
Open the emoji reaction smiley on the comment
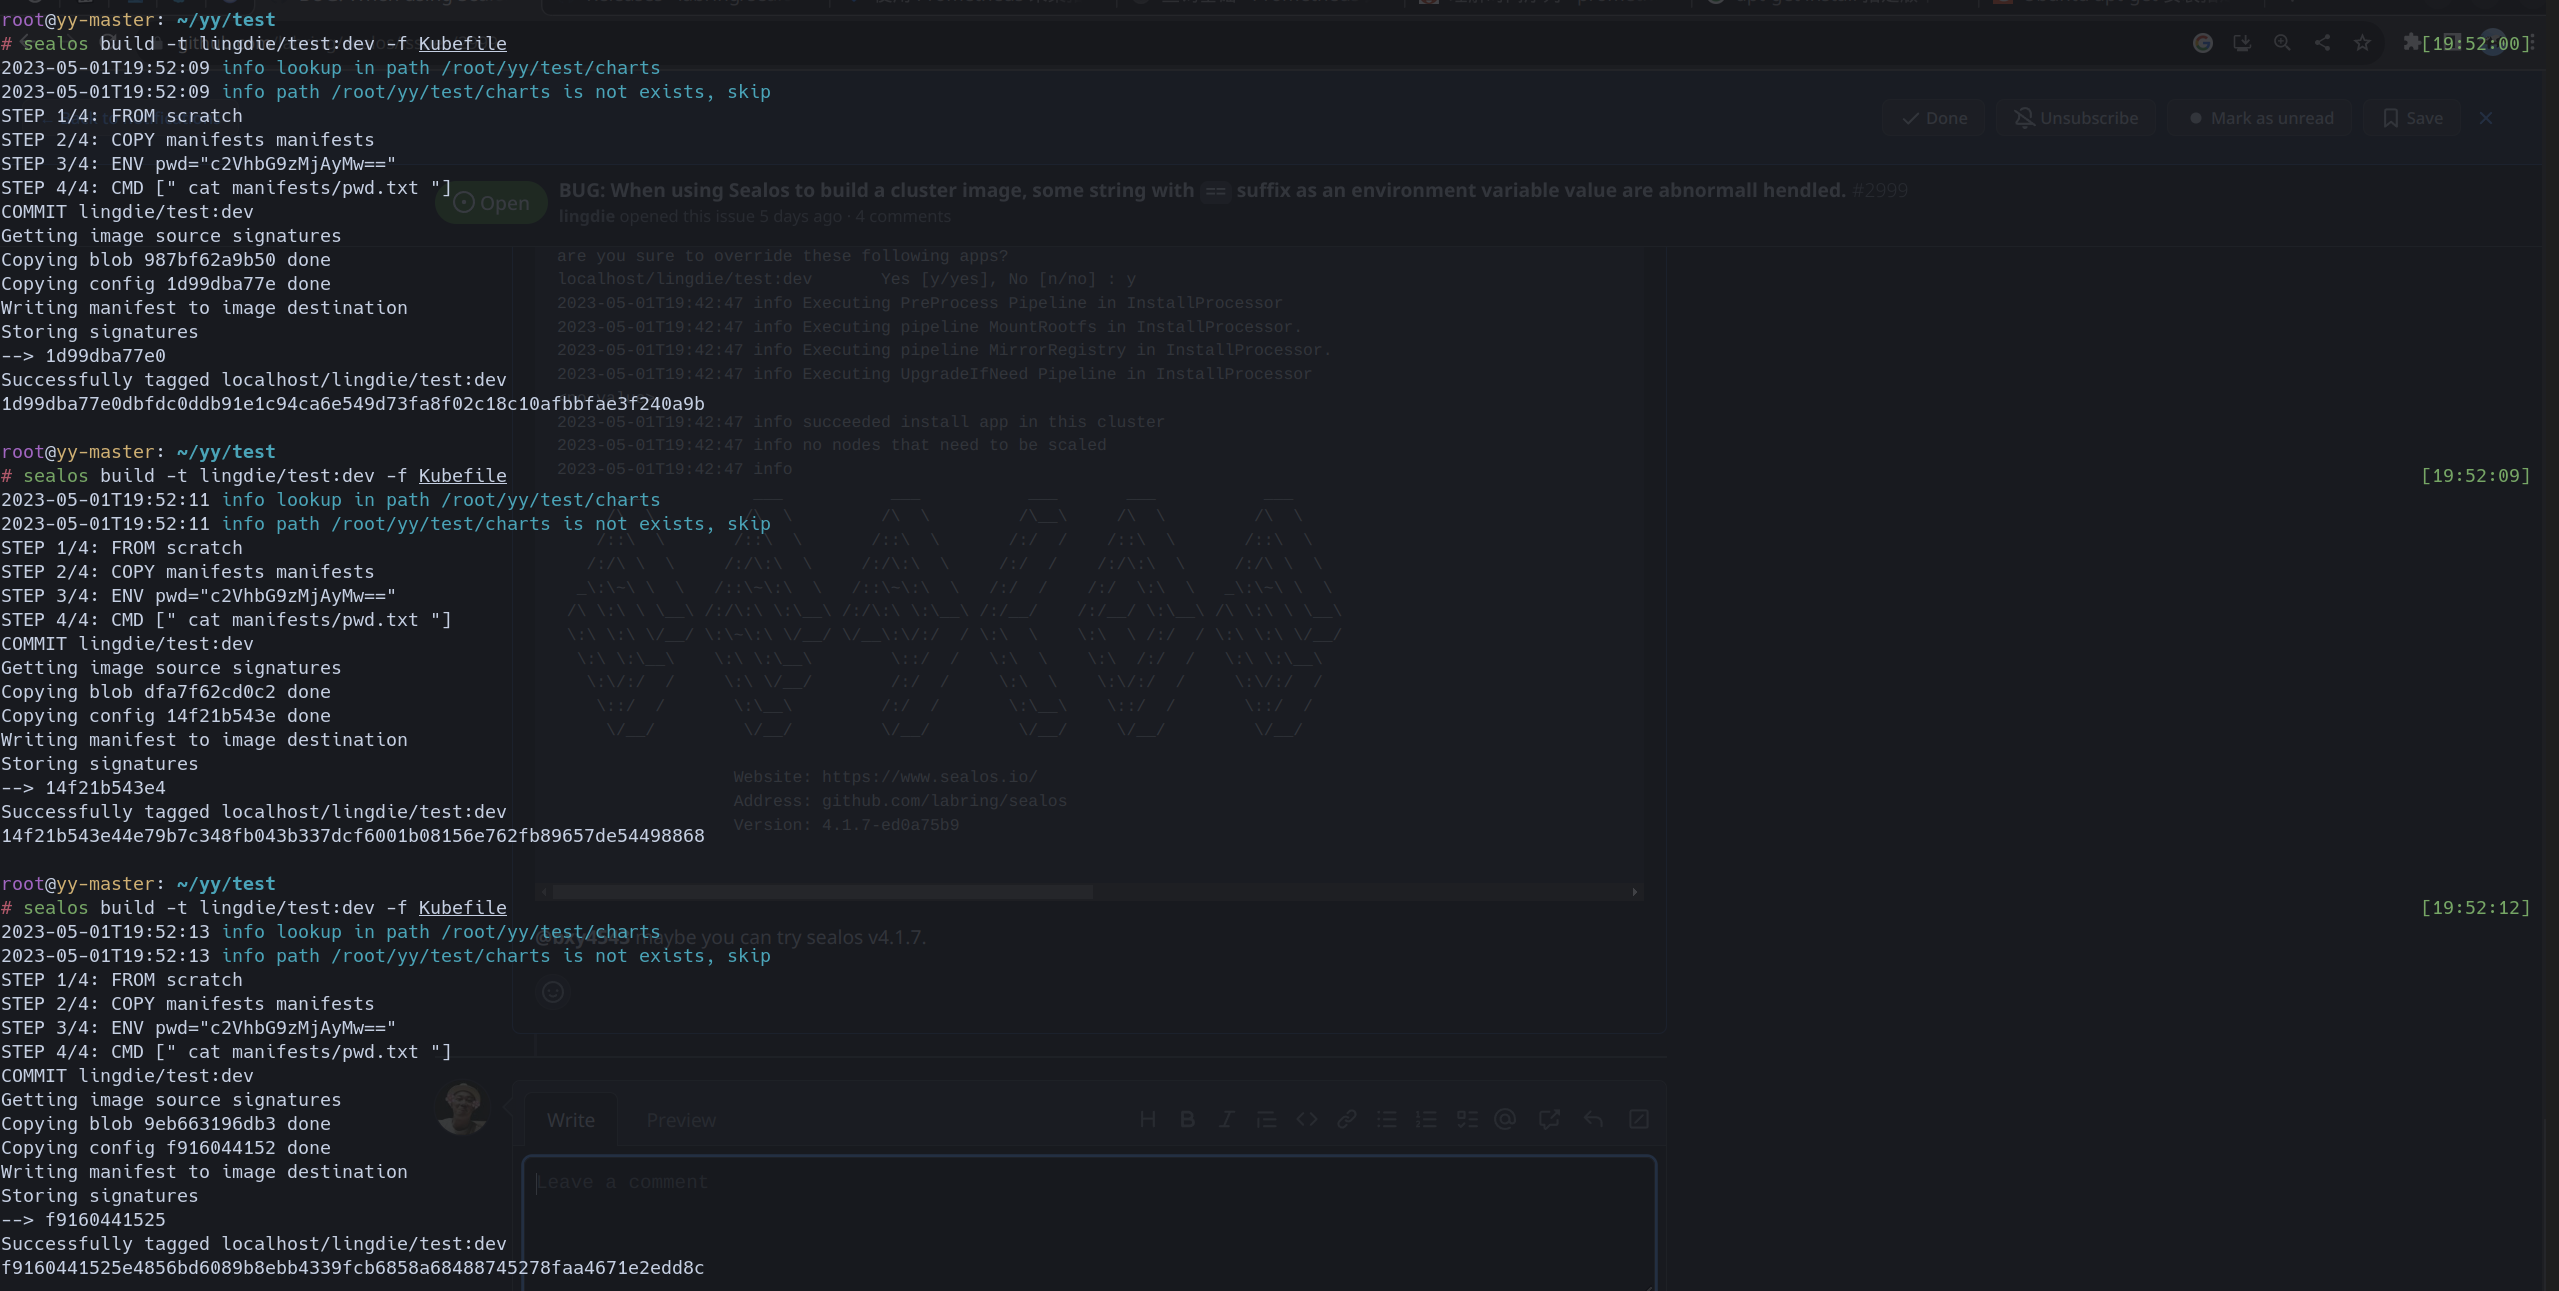[552, 992]
